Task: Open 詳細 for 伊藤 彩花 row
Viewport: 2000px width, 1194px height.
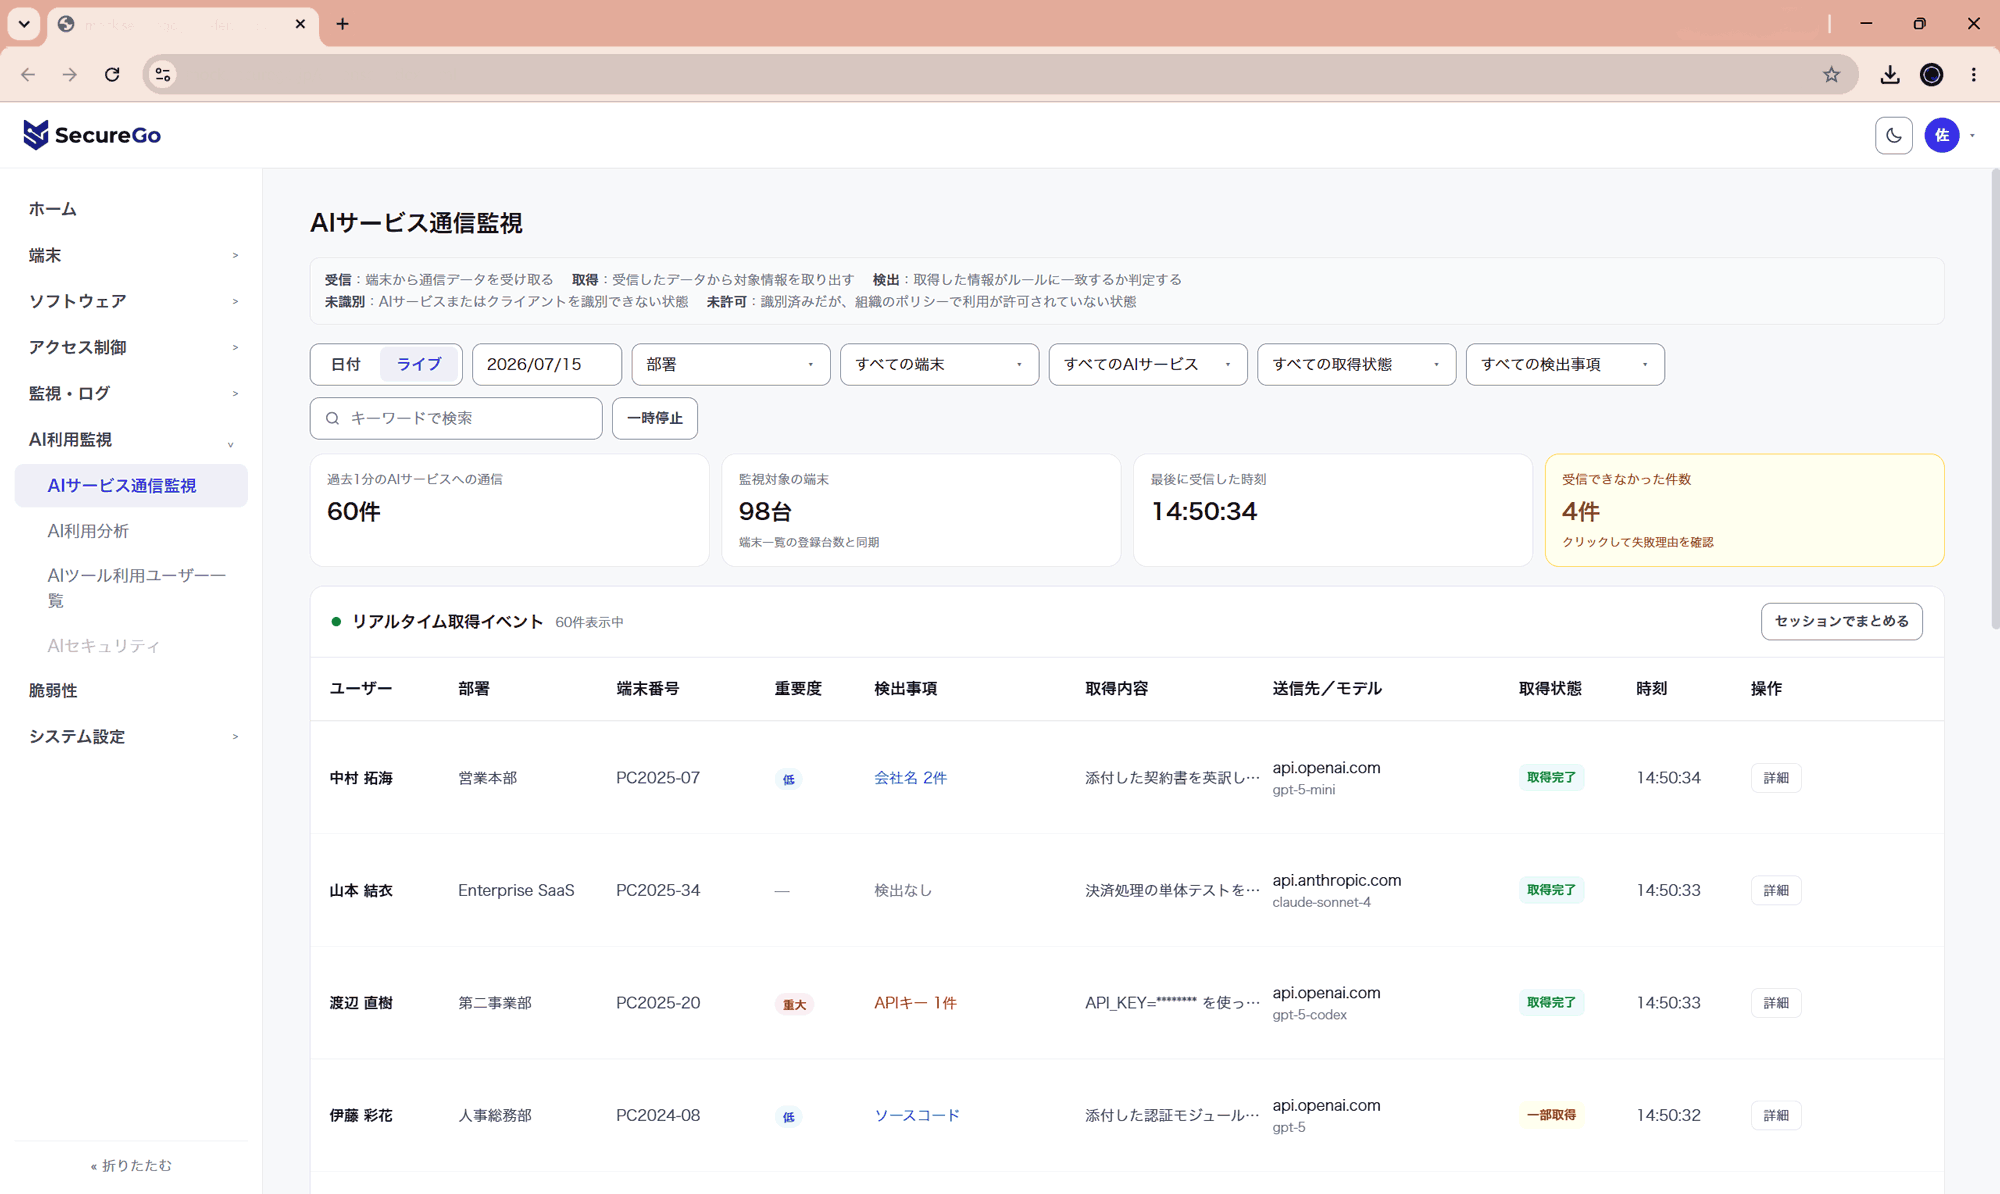Action: click(1776, 1115)
